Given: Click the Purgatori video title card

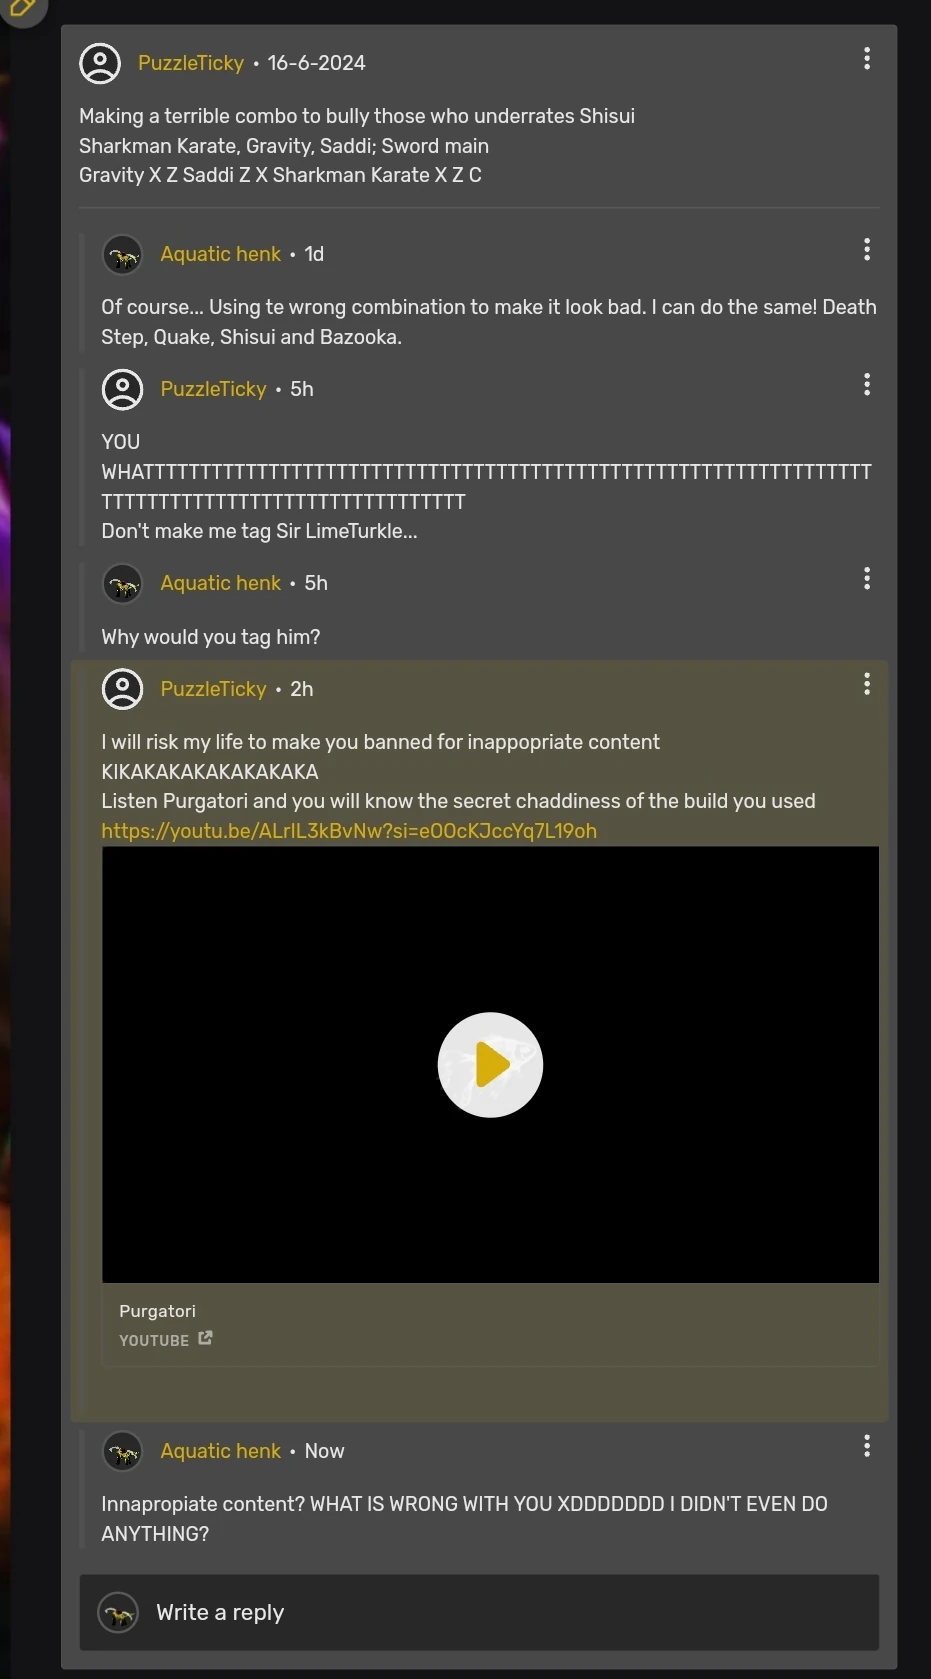Looking at the screenshot, I should point(490,1324).
